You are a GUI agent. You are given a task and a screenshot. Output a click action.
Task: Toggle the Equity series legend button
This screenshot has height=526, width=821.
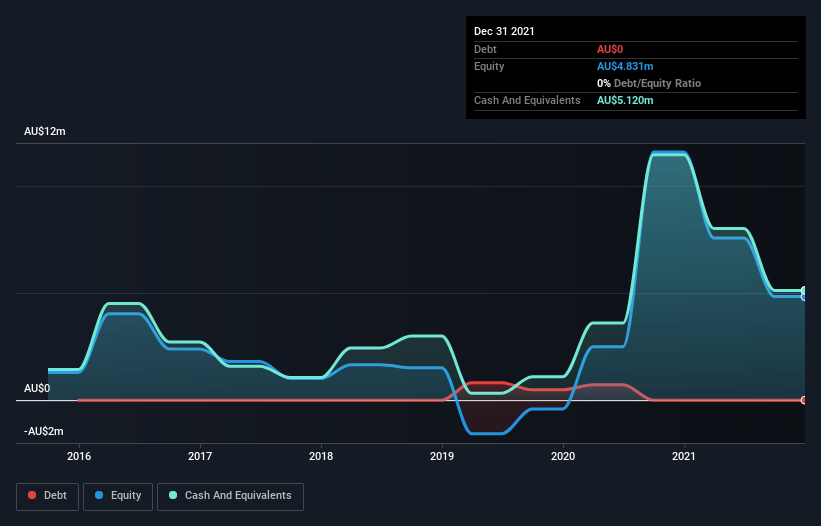[118, 496]
